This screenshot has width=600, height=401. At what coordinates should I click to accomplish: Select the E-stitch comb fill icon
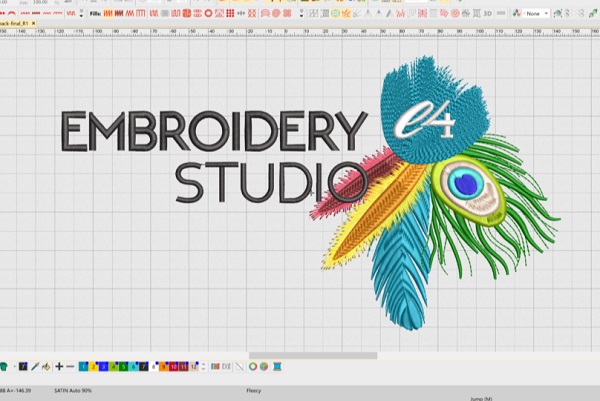tap(141, 14)
